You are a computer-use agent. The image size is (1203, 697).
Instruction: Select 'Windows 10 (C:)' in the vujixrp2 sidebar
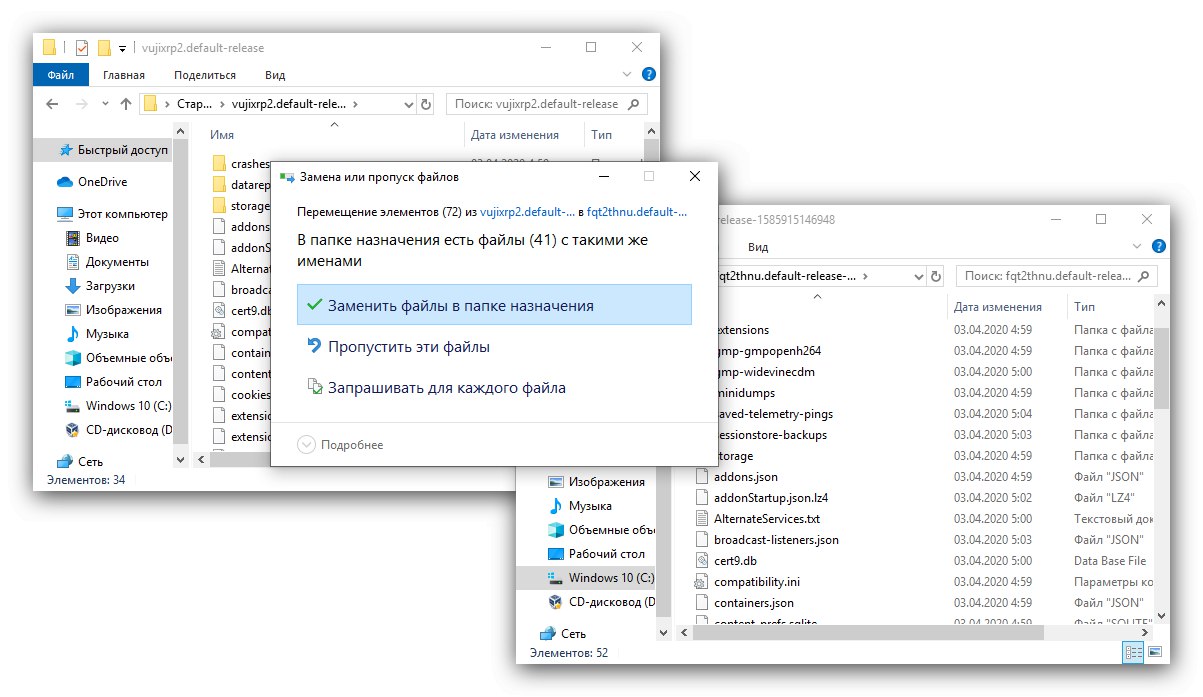coord(118,406)
